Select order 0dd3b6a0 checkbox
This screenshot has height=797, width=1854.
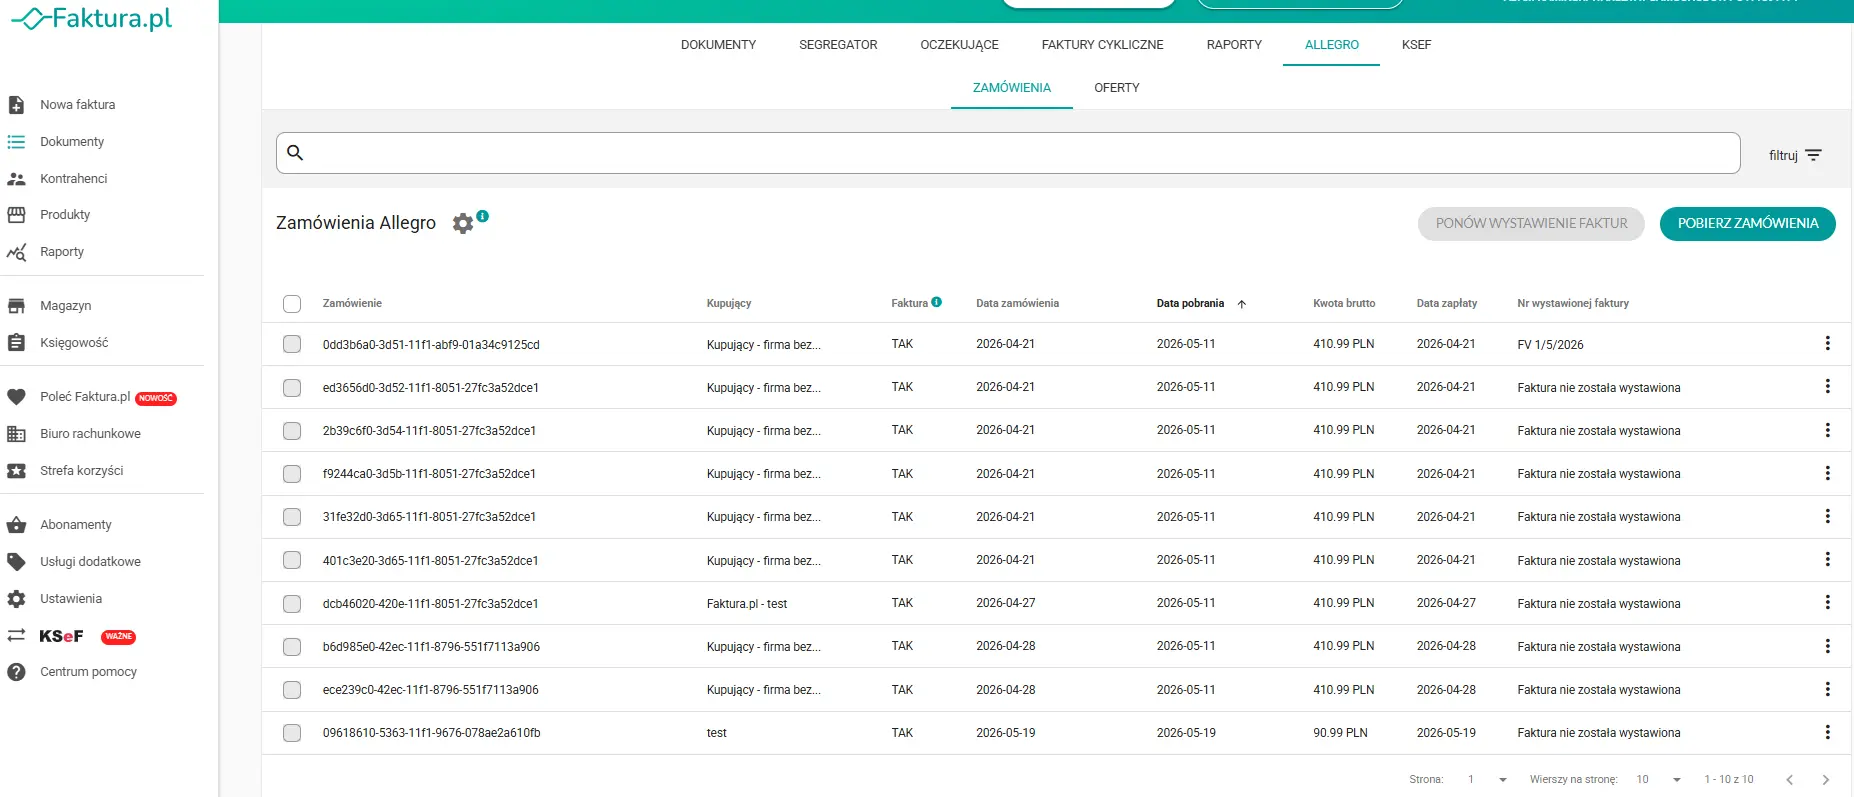[x=292, y=344]
